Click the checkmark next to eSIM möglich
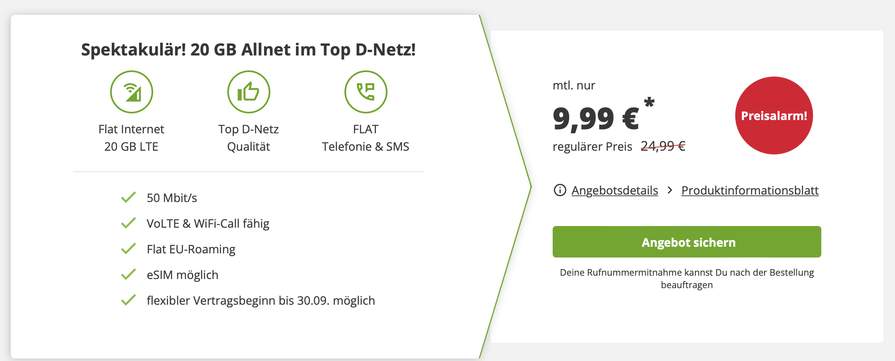 128,275
